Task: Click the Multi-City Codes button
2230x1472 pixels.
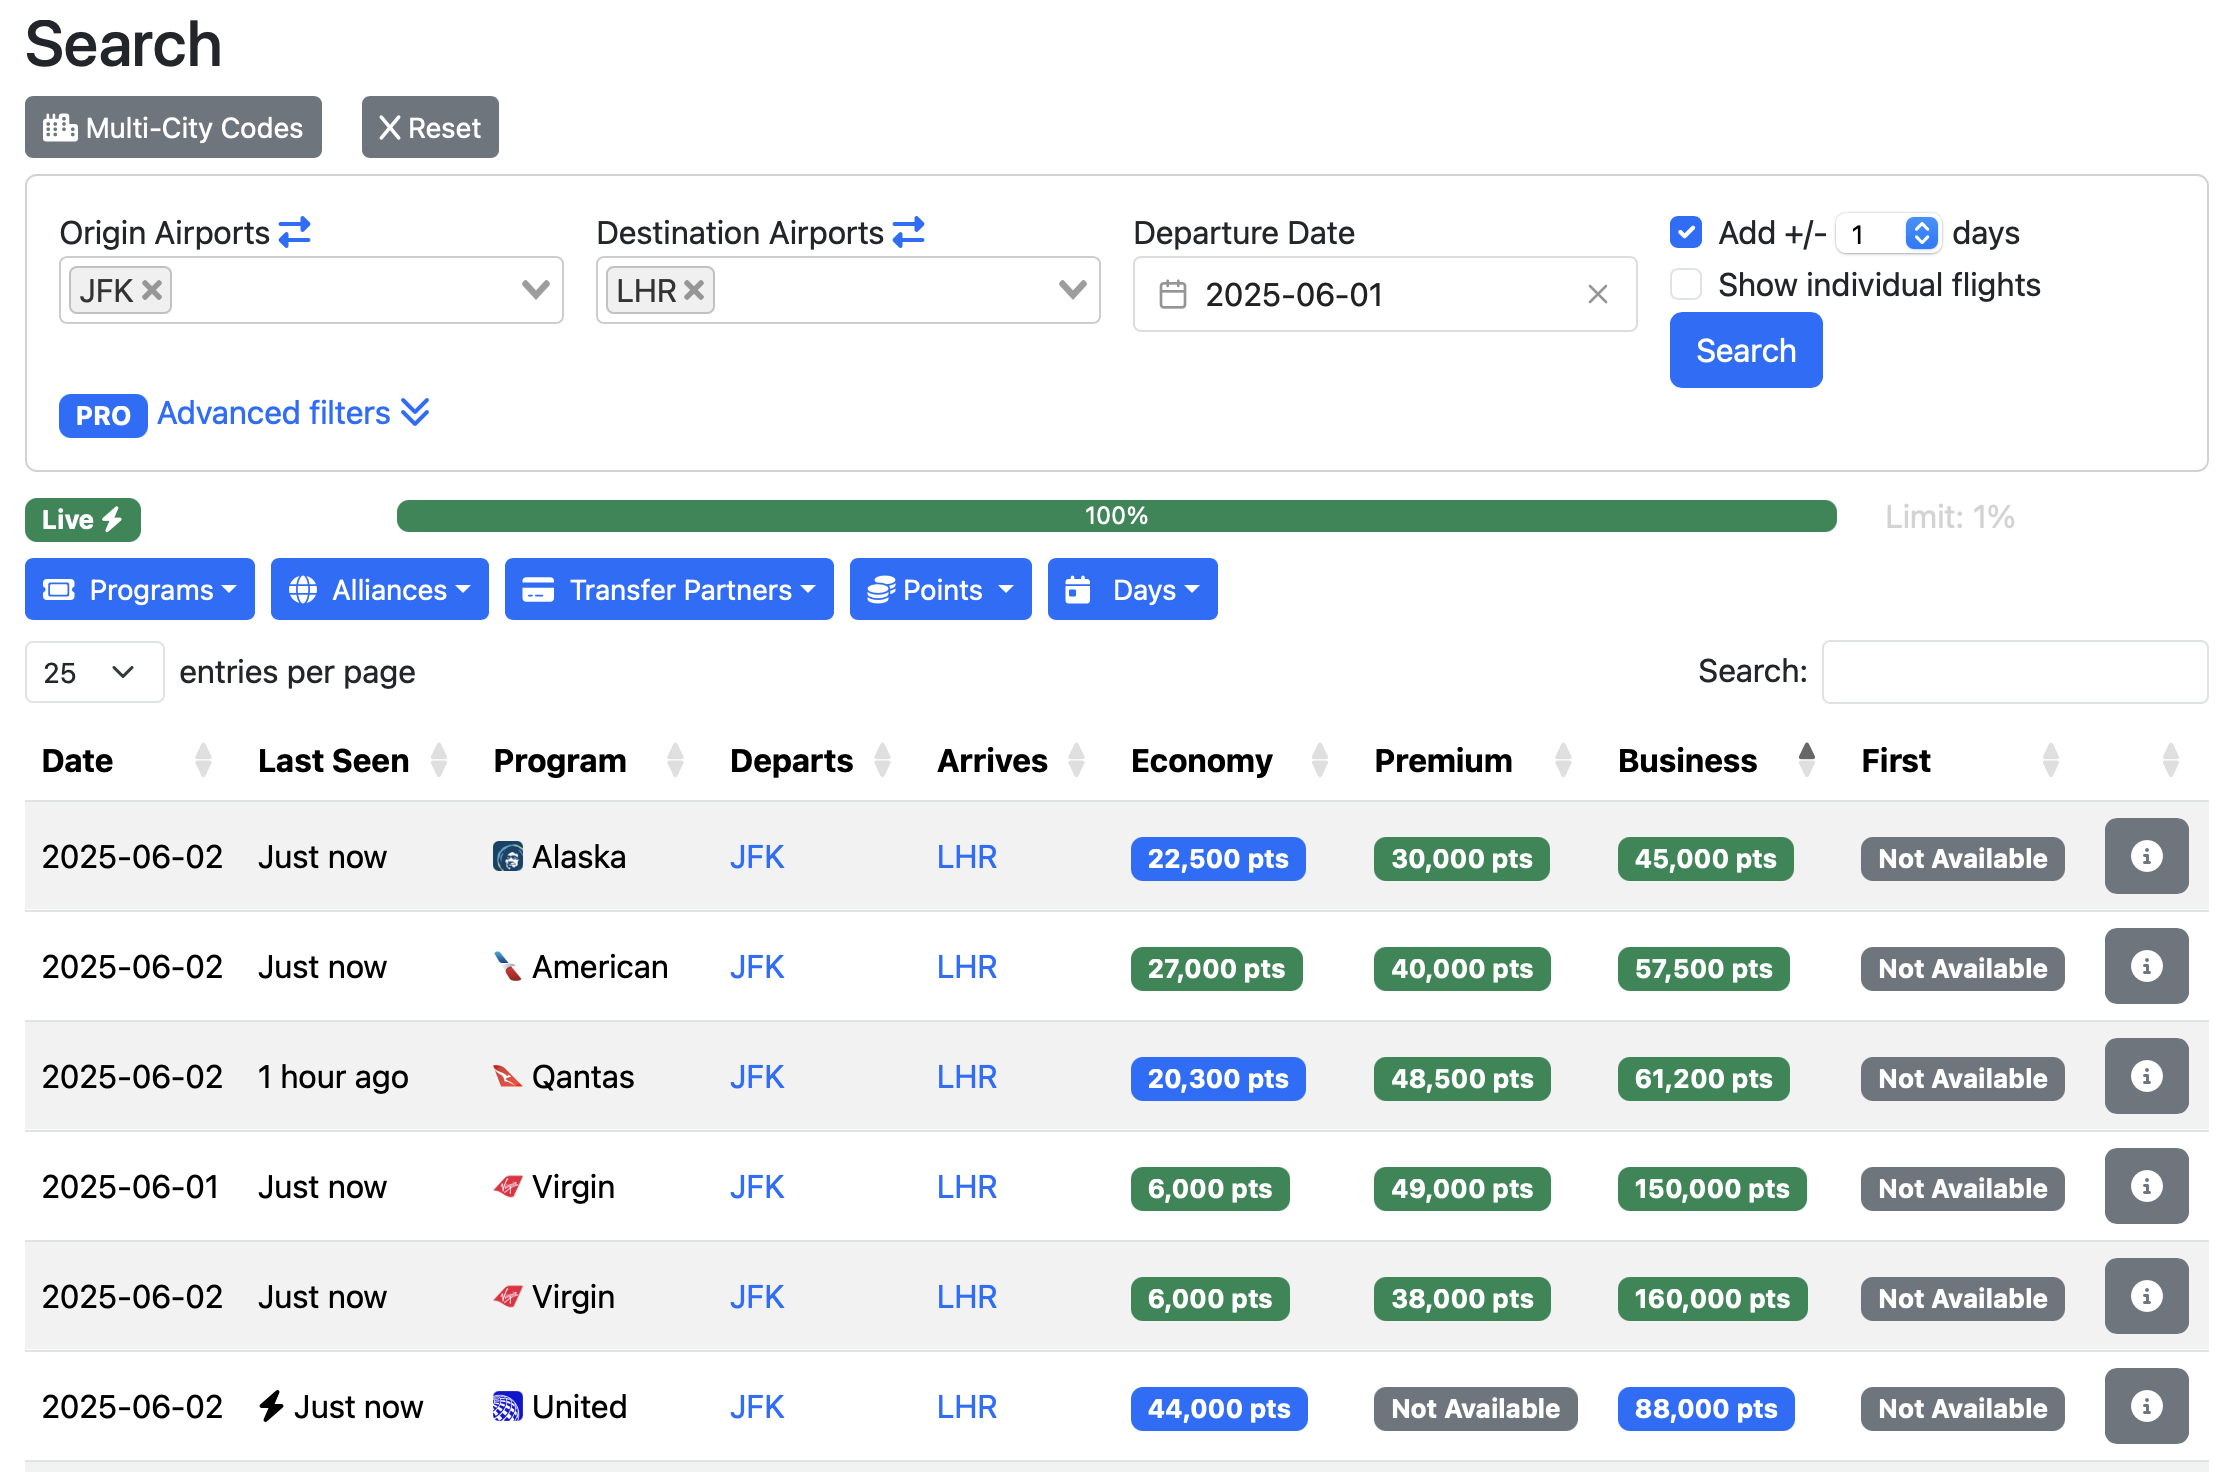Action: (x=173, y=127)
